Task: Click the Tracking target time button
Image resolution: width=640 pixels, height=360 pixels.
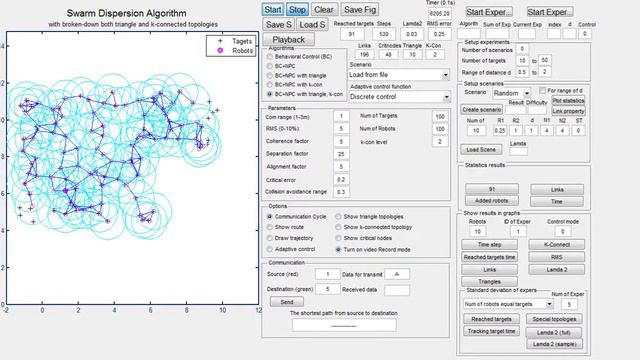Action: tap(491, 331)
